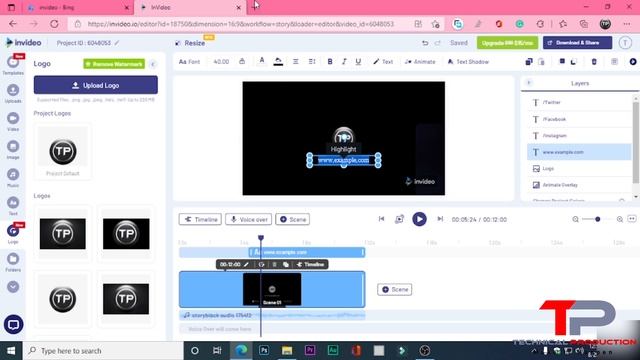Open the line spacing options
This screenshot has width=640, height=360.
click(312, 62)
